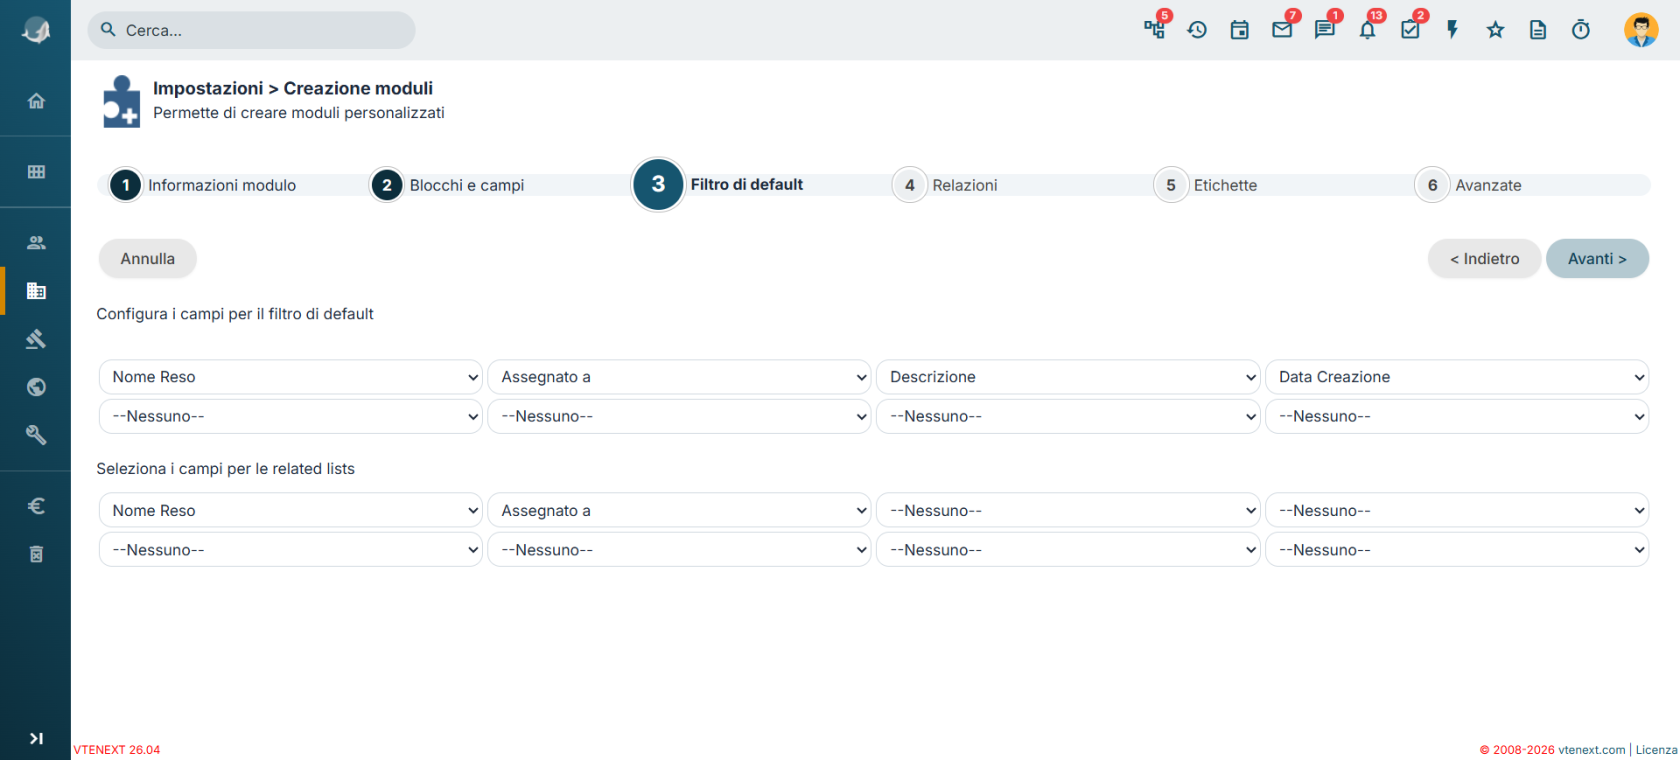Viewport: 1680px width, 760px height.
Task: Click the text Configura i campi per il filtro di default
Action: pos(235,314)
